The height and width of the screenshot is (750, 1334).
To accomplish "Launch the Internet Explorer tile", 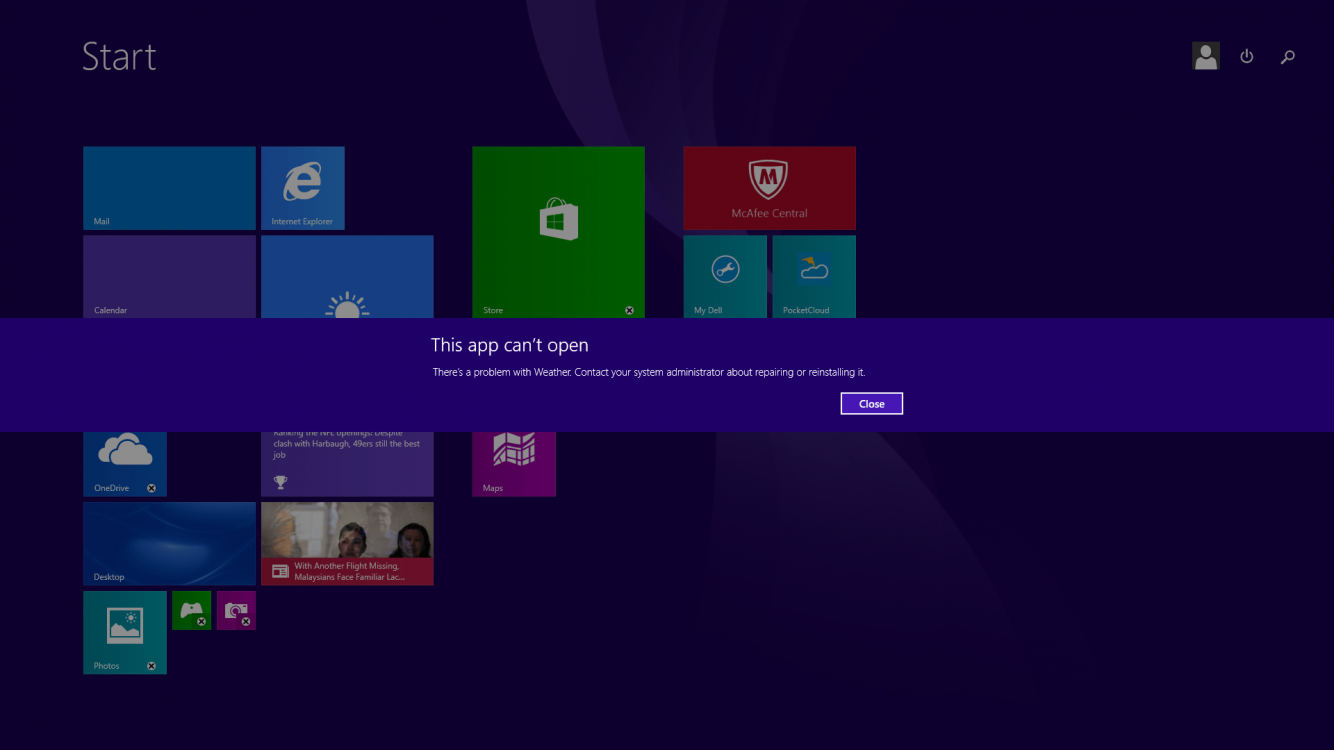I will click(303, 188).
